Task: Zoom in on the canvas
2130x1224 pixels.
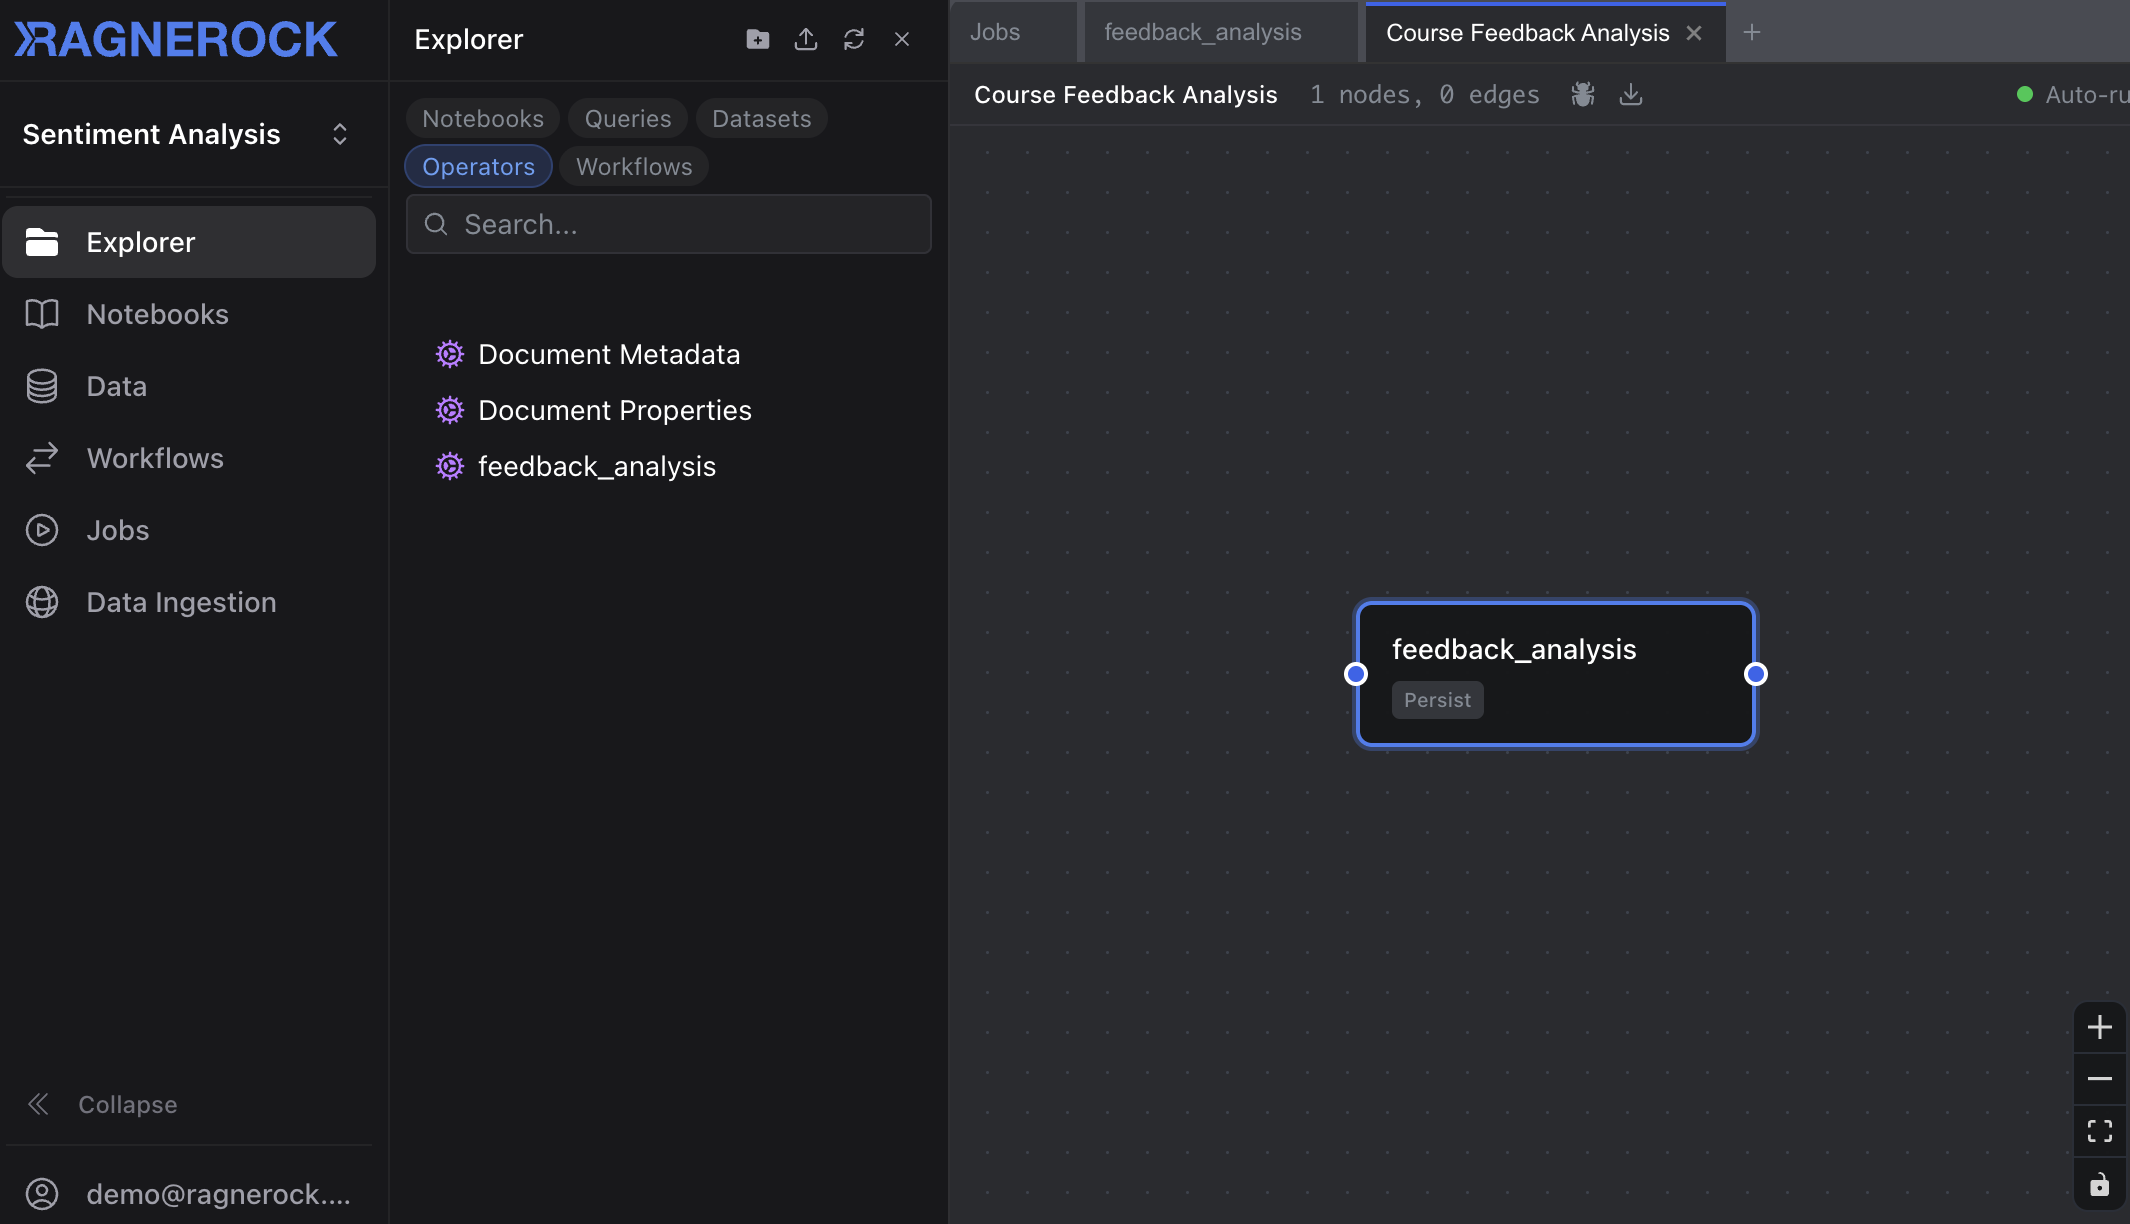Action: (x=2100, y=1027)
